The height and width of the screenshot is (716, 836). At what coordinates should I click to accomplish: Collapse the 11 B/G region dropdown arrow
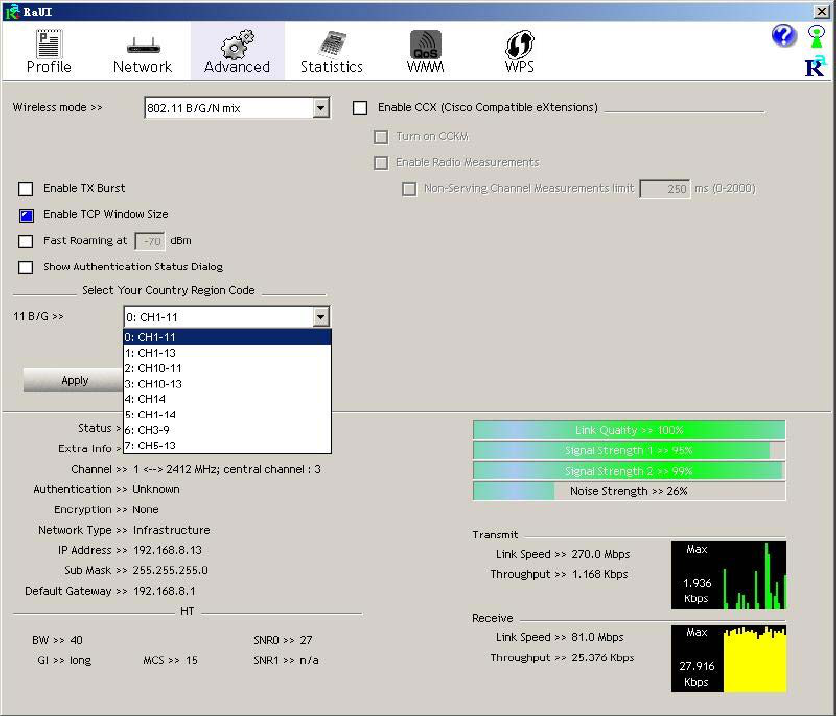point(320,317)
